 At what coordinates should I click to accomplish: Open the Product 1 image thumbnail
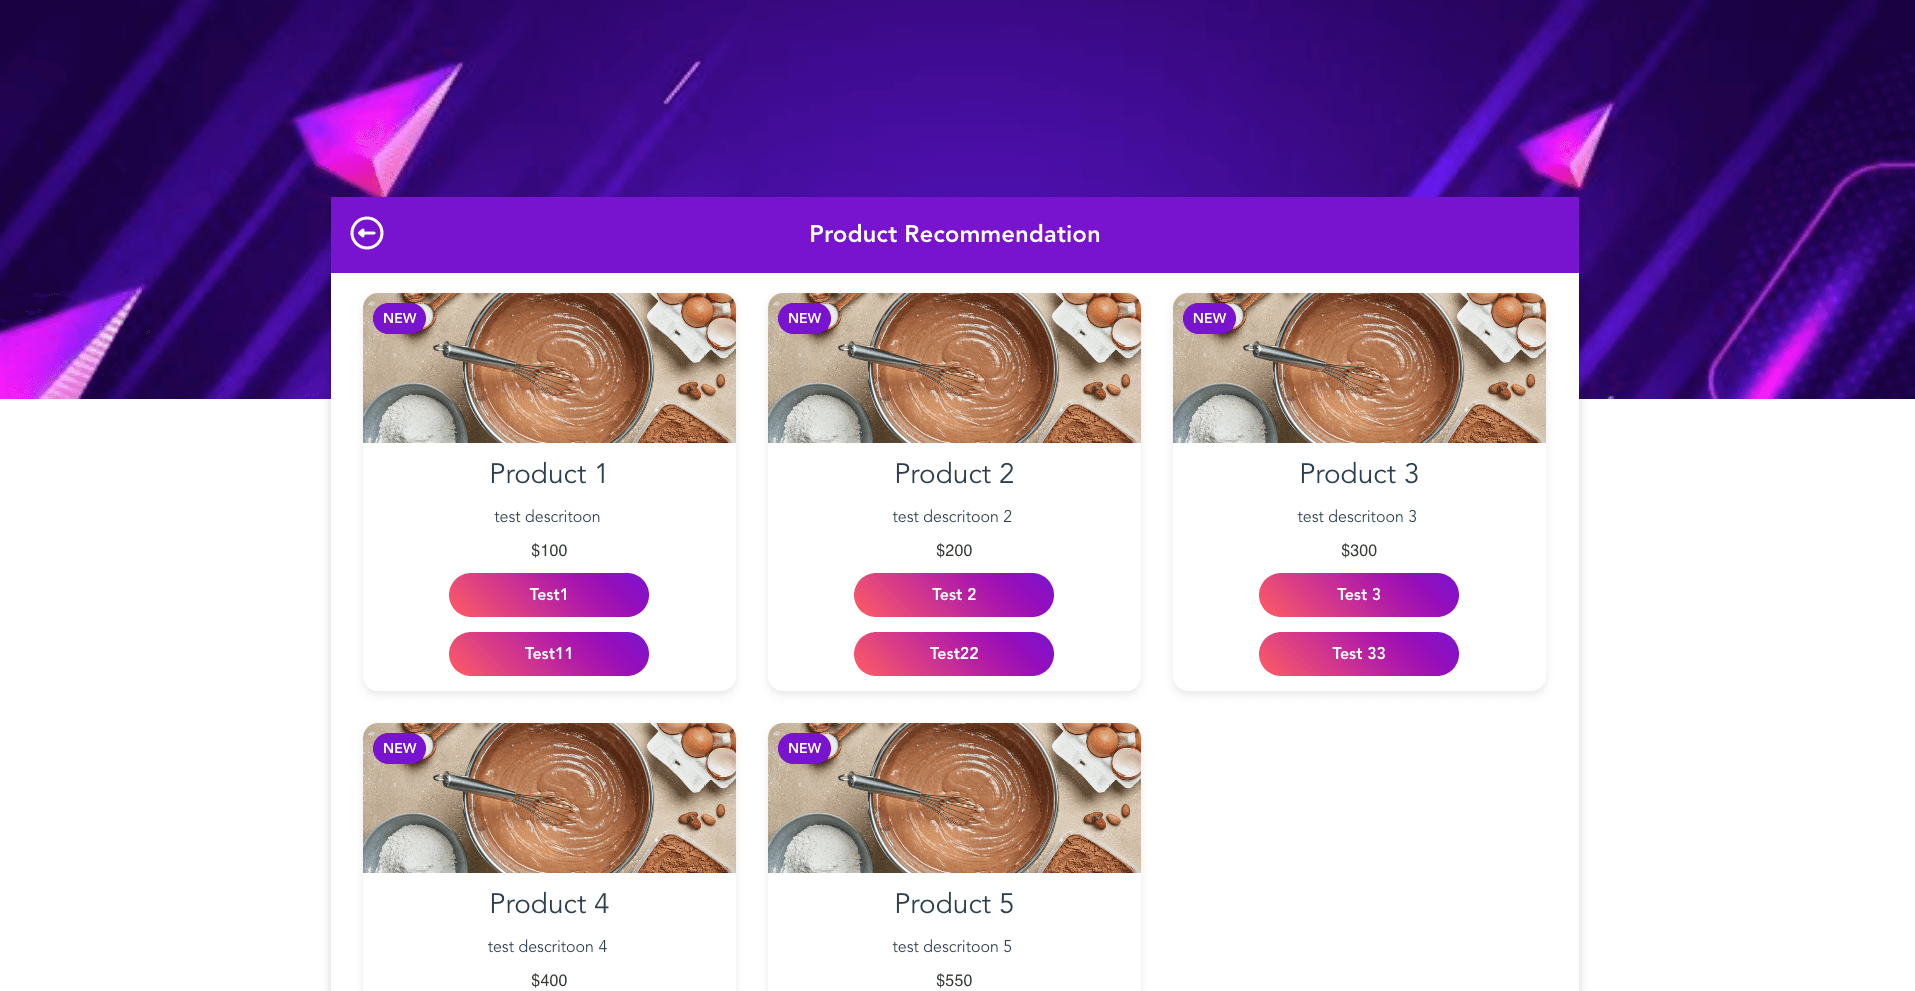pyautogui.click(x=549, y=368)
